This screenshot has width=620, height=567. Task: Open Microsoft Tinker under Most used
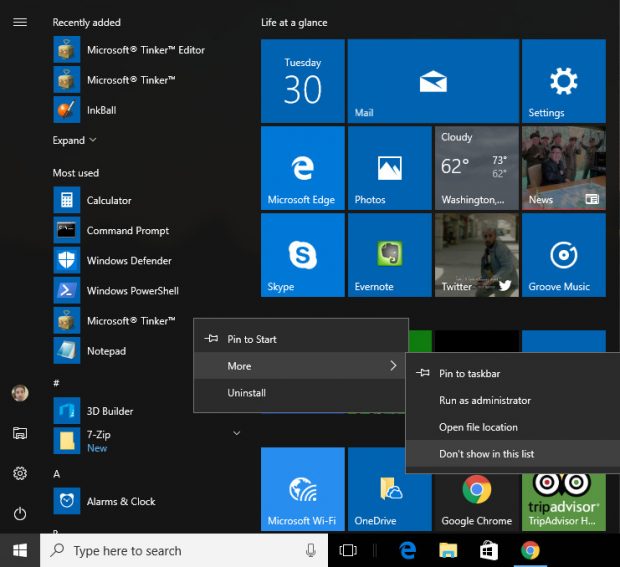pyautogui.click(x=115, y=320)
